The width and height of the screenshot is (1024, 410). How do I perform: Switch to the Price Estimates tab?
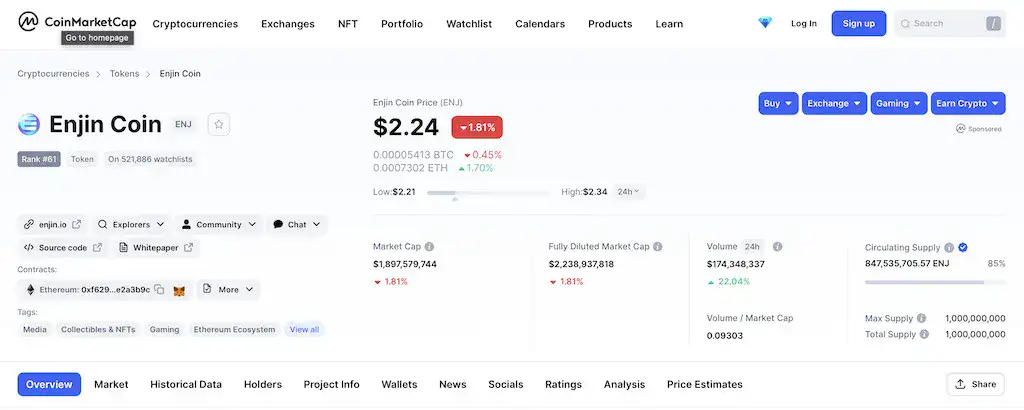tap(705, 385)
